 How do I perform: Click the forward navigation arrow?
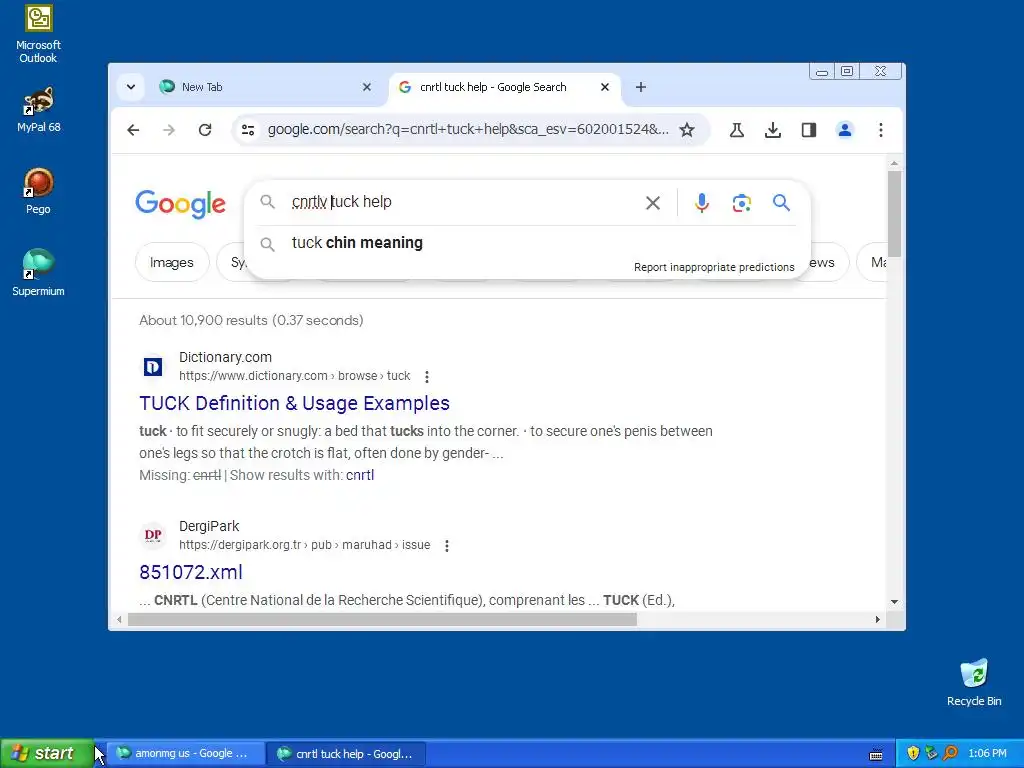pos(169,130)
